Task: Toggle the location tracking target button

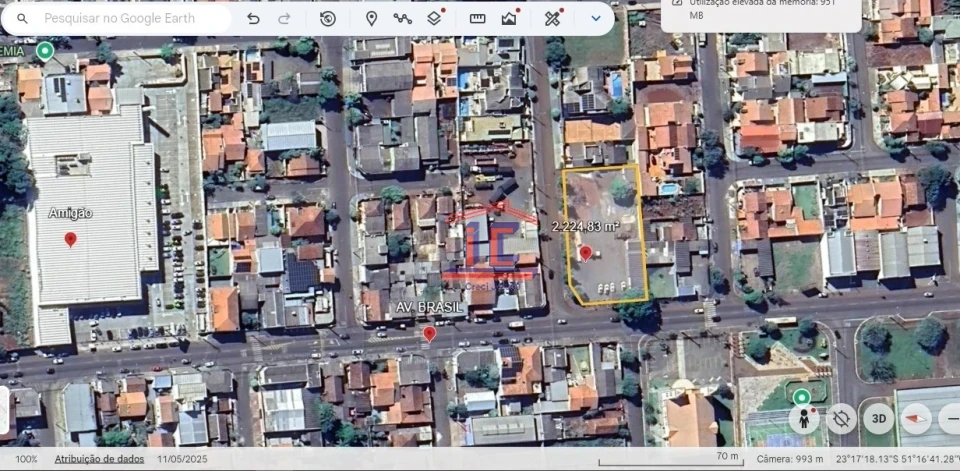Action: click(840, 418)
